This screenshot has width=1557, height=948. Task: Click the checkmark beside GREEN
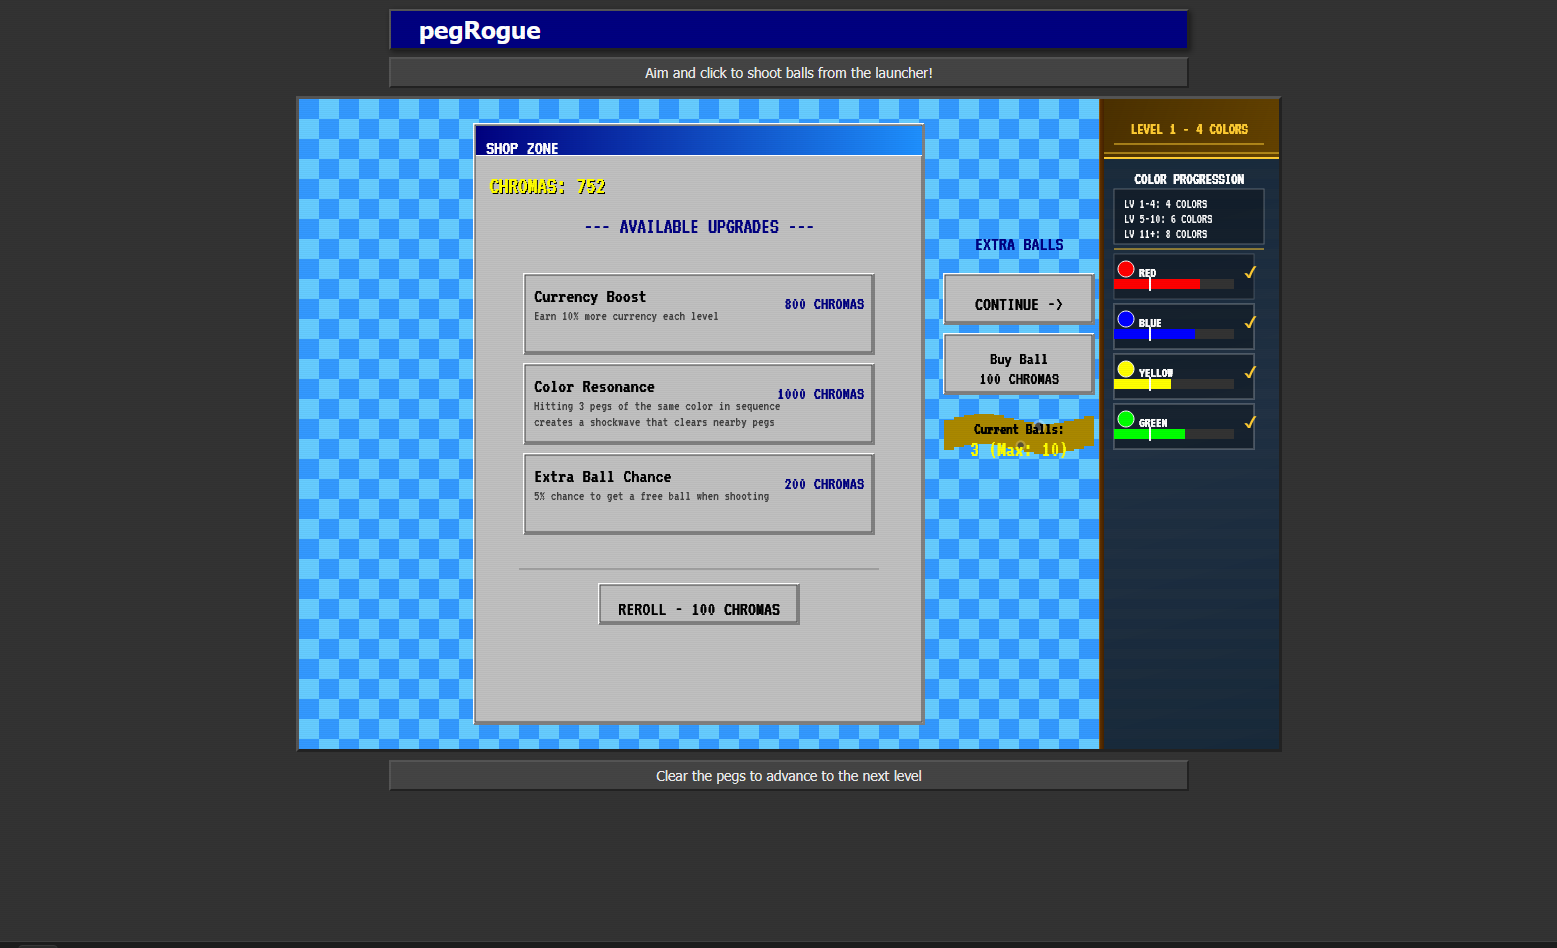[1249, 422]
